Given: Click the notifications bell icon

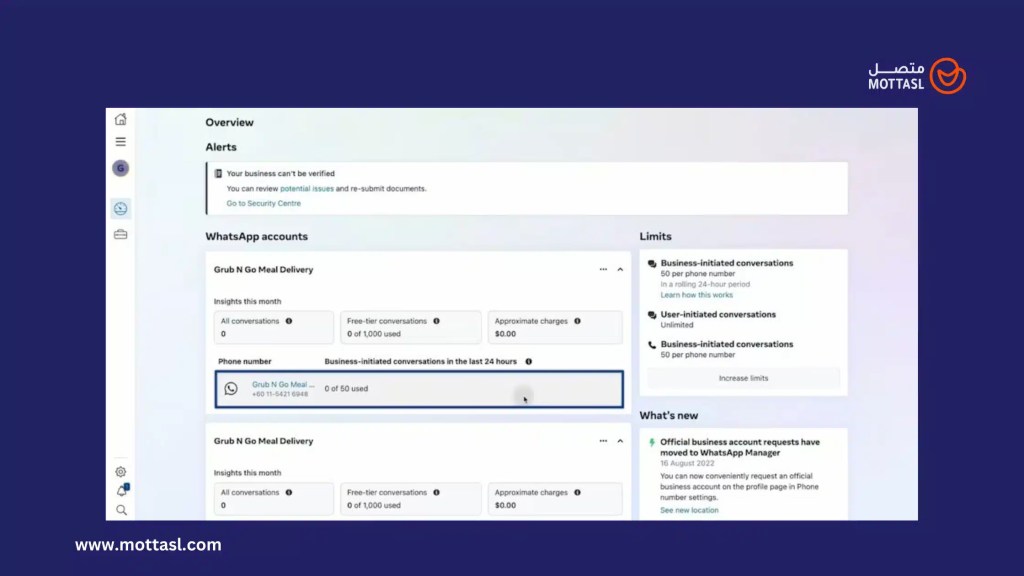Looking at the screenshot, I should pos(122,491).
